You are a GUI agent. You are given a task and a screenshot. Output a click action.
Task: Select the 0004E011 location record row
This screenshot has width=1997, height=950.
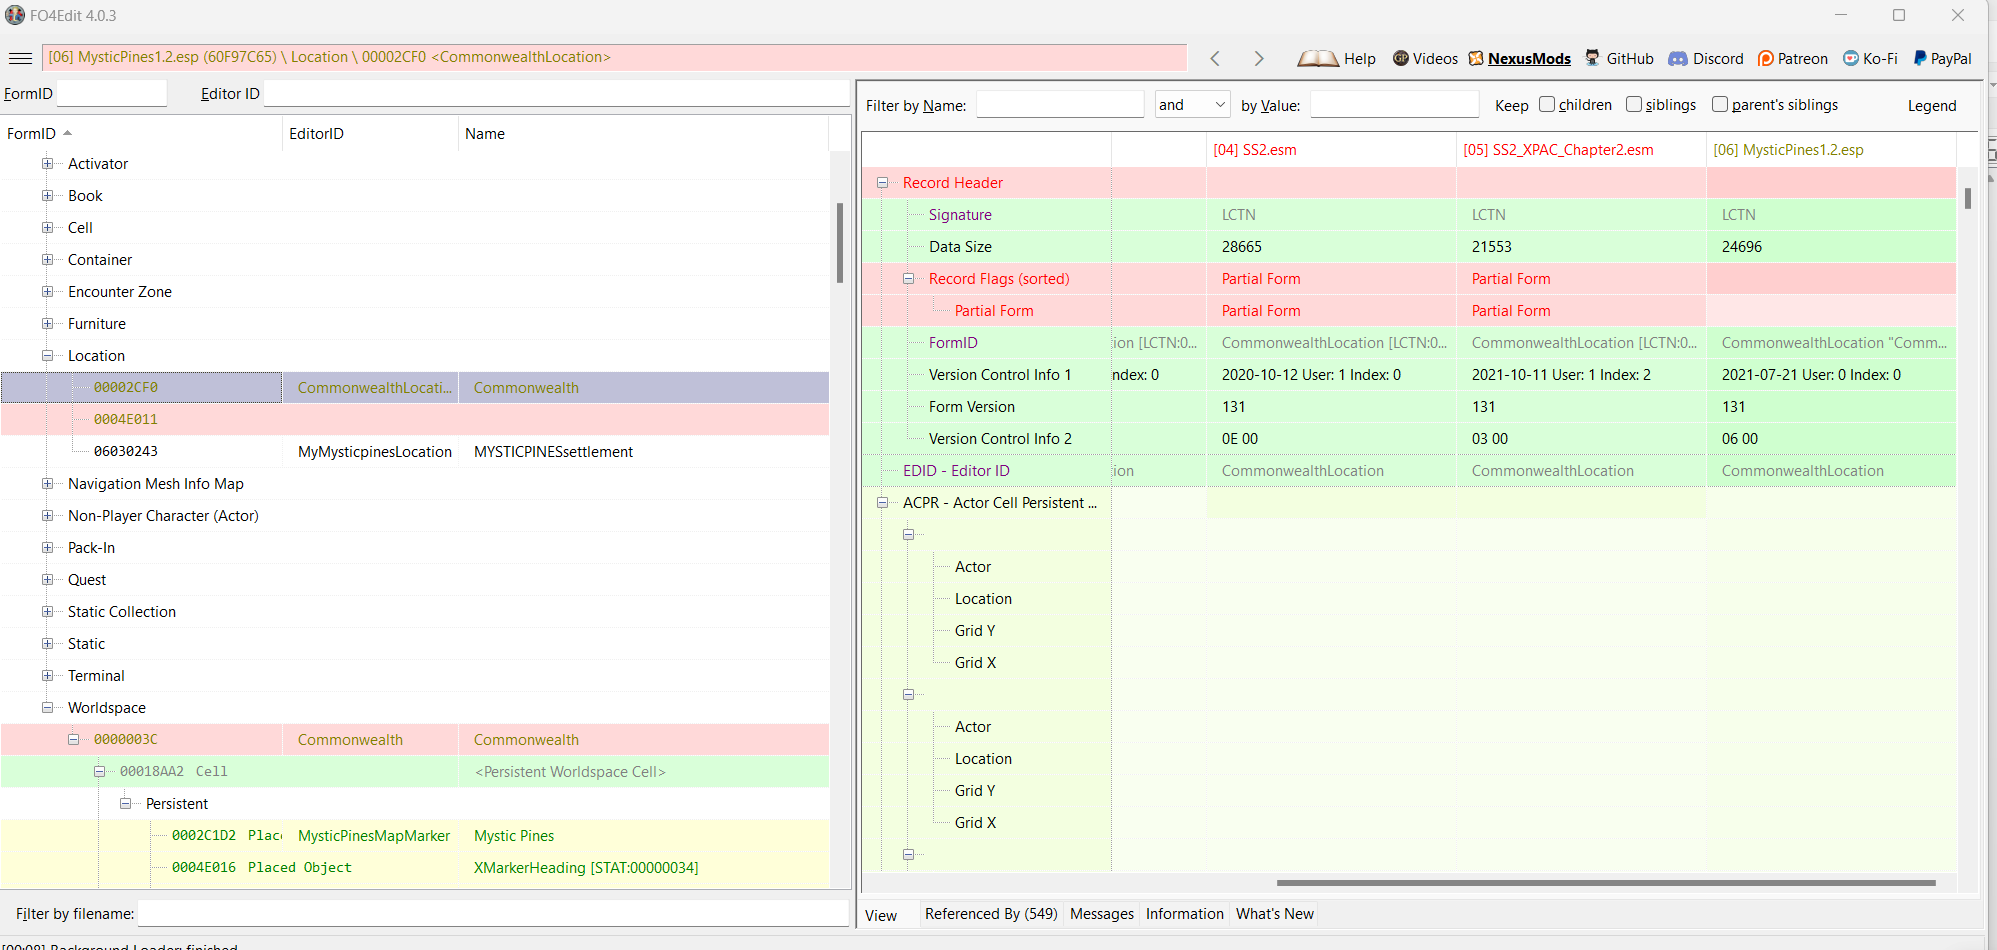point(415,419)
